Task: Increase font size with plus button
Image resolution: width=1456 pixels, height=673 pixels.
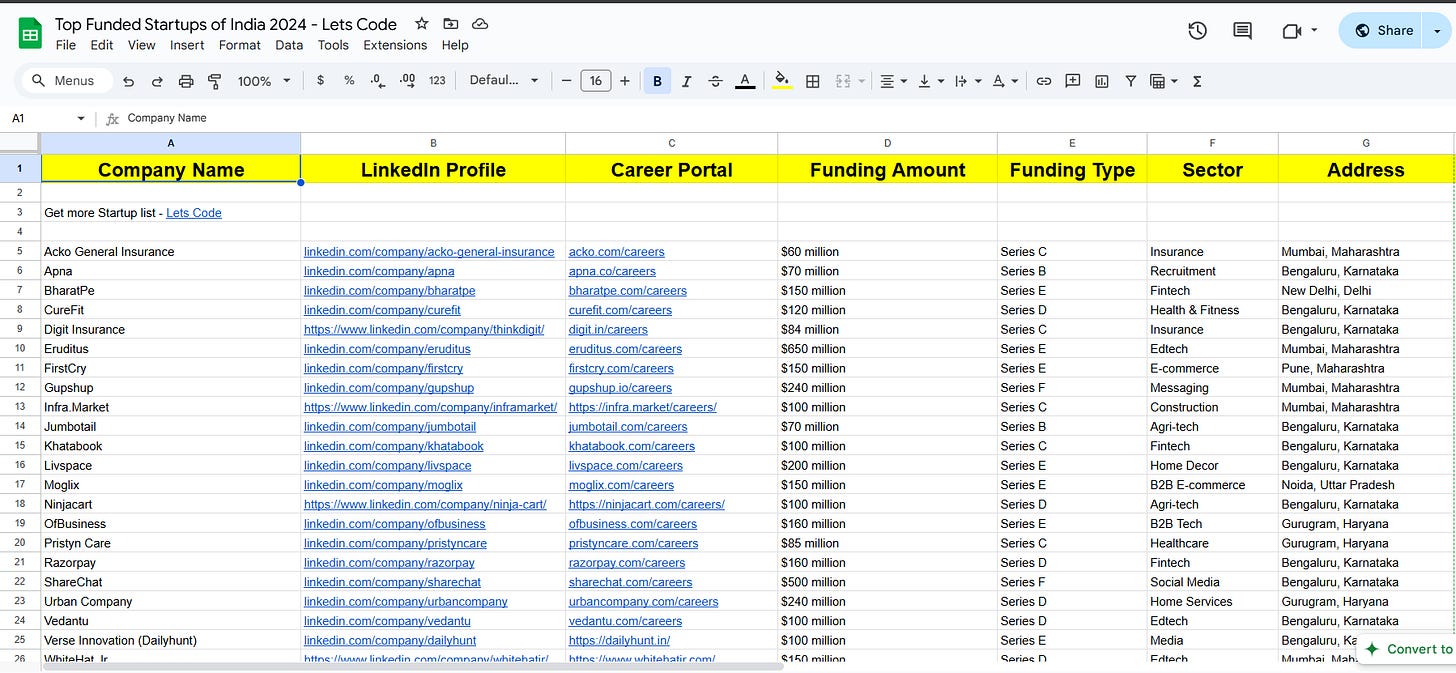Action: point(625,81)
